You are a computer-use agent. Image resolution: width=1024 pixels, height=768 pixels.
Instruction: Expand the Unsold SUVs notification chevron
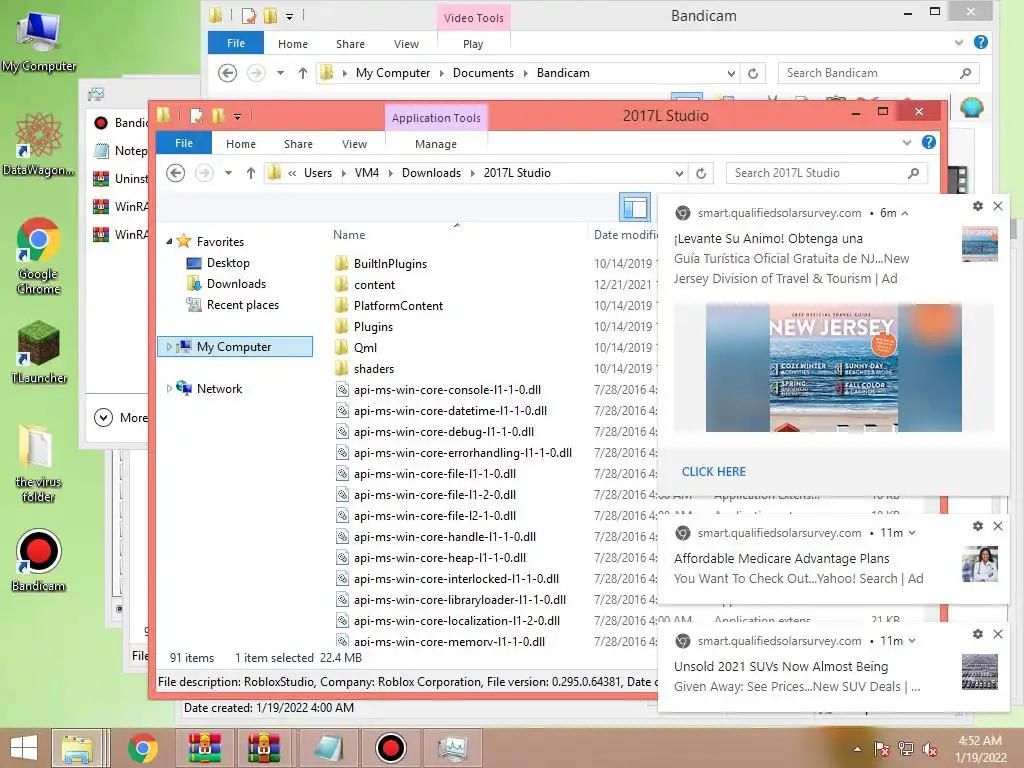[912, 641]
